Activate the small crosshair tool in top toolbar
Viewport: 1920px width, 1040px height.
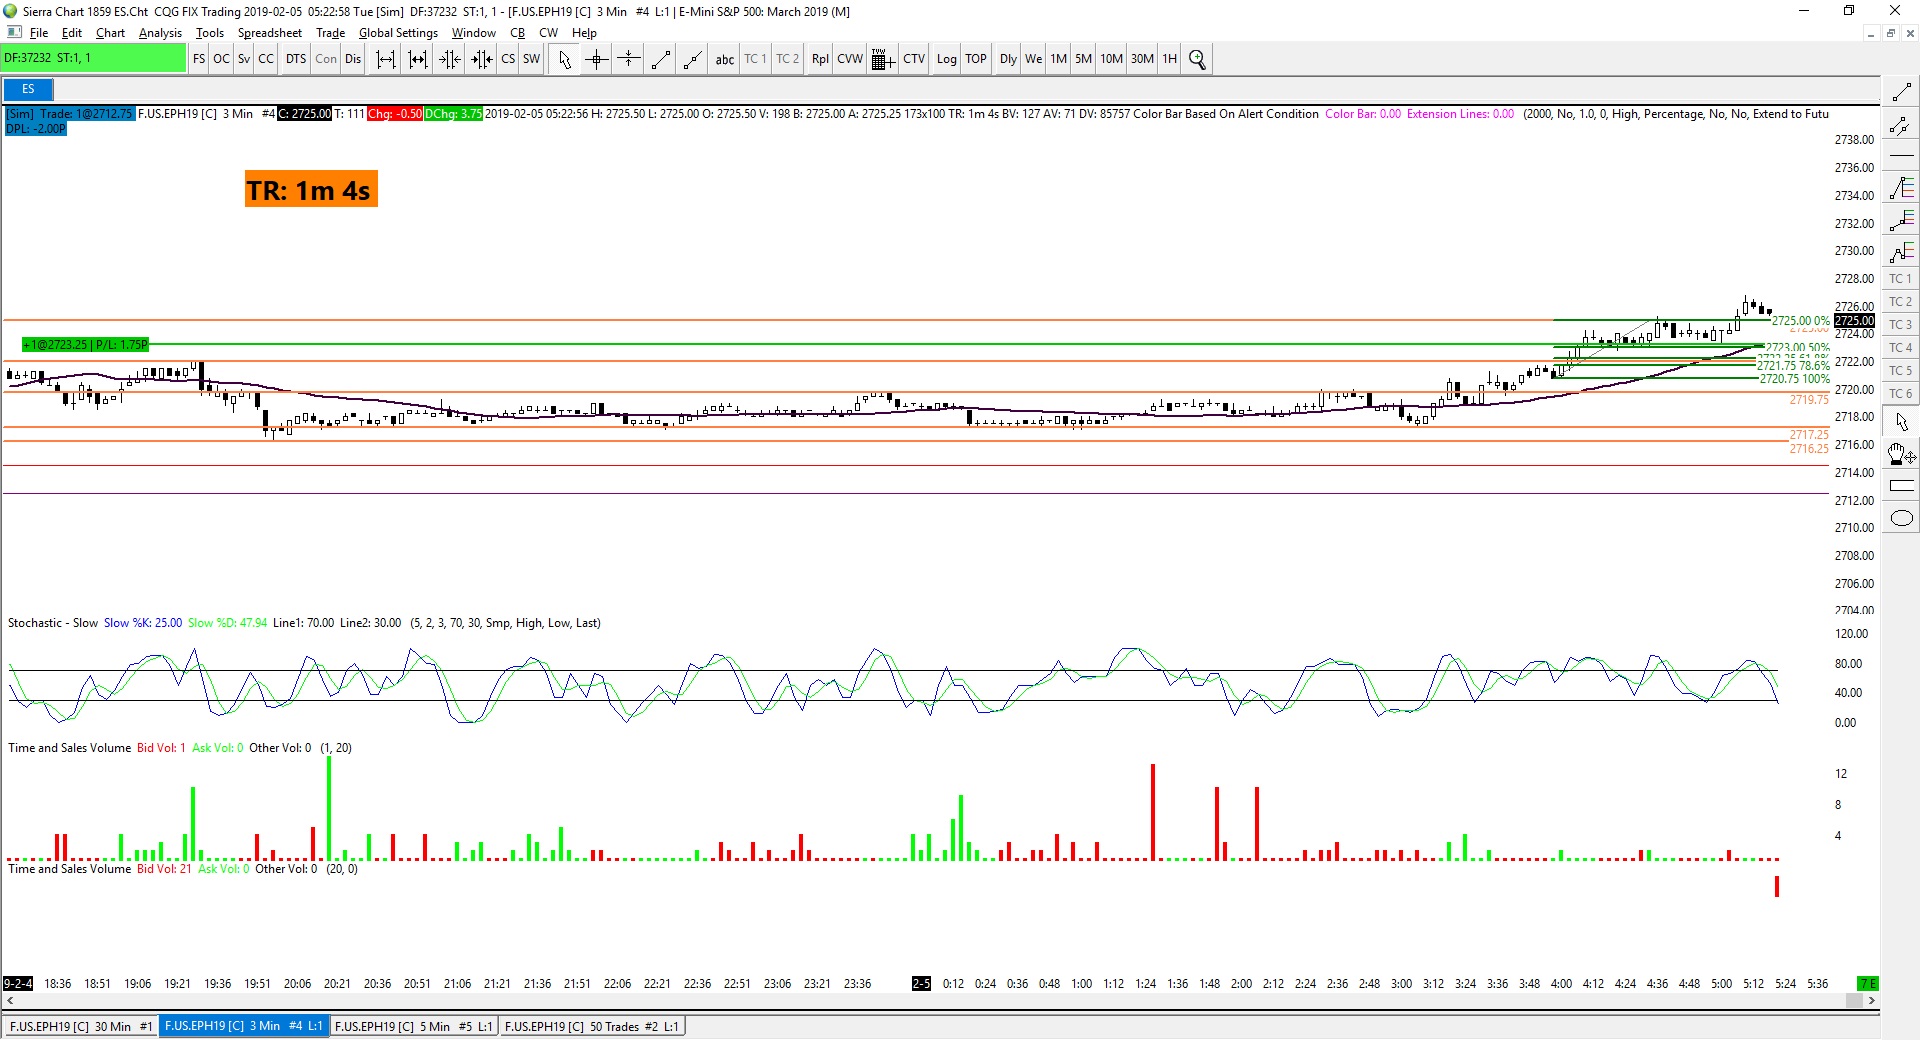[x=628, y=59]
